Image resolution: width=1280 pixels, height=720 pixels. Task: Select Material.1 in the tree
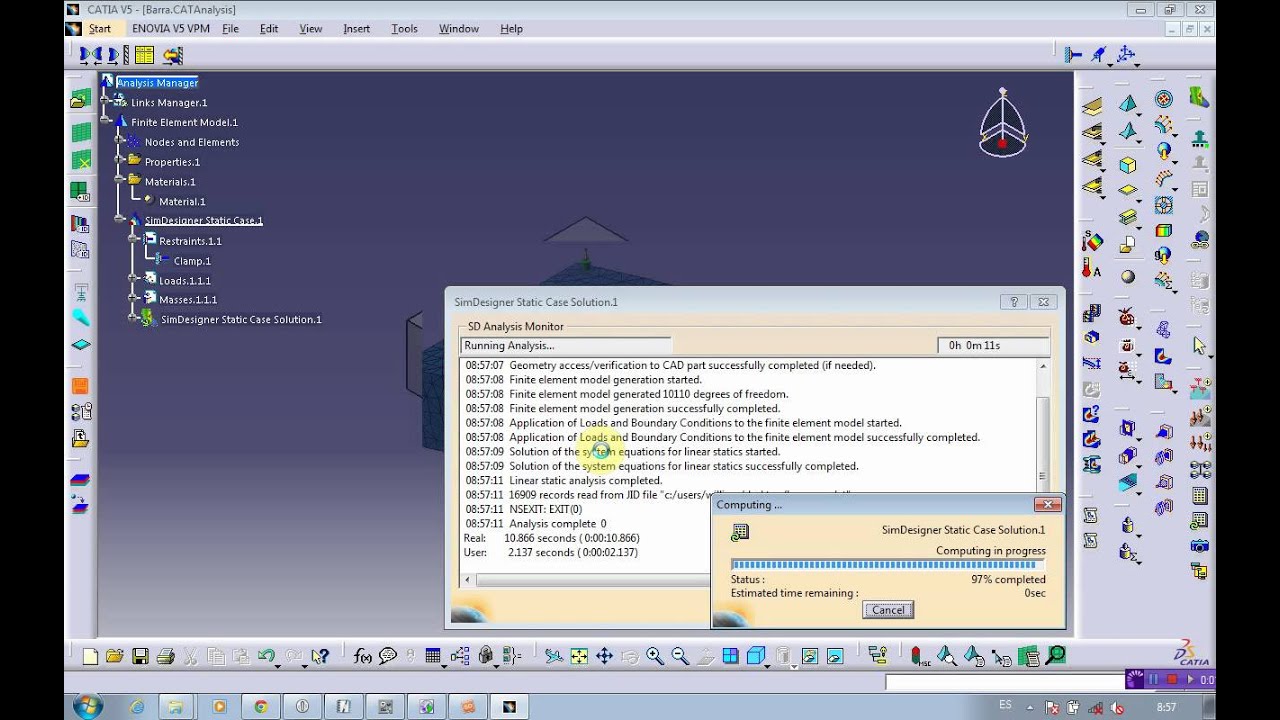tap(182, 201)
